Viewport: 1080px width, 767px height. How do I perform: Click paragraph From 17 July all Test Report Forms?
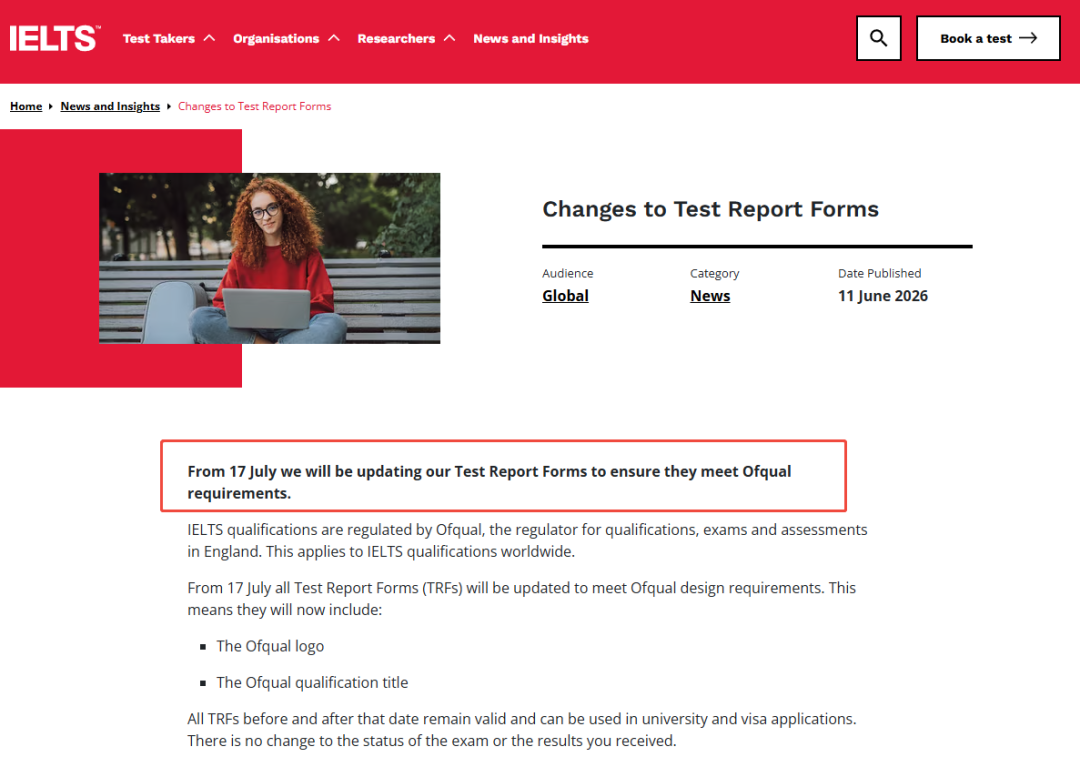[x=521, y=599]
